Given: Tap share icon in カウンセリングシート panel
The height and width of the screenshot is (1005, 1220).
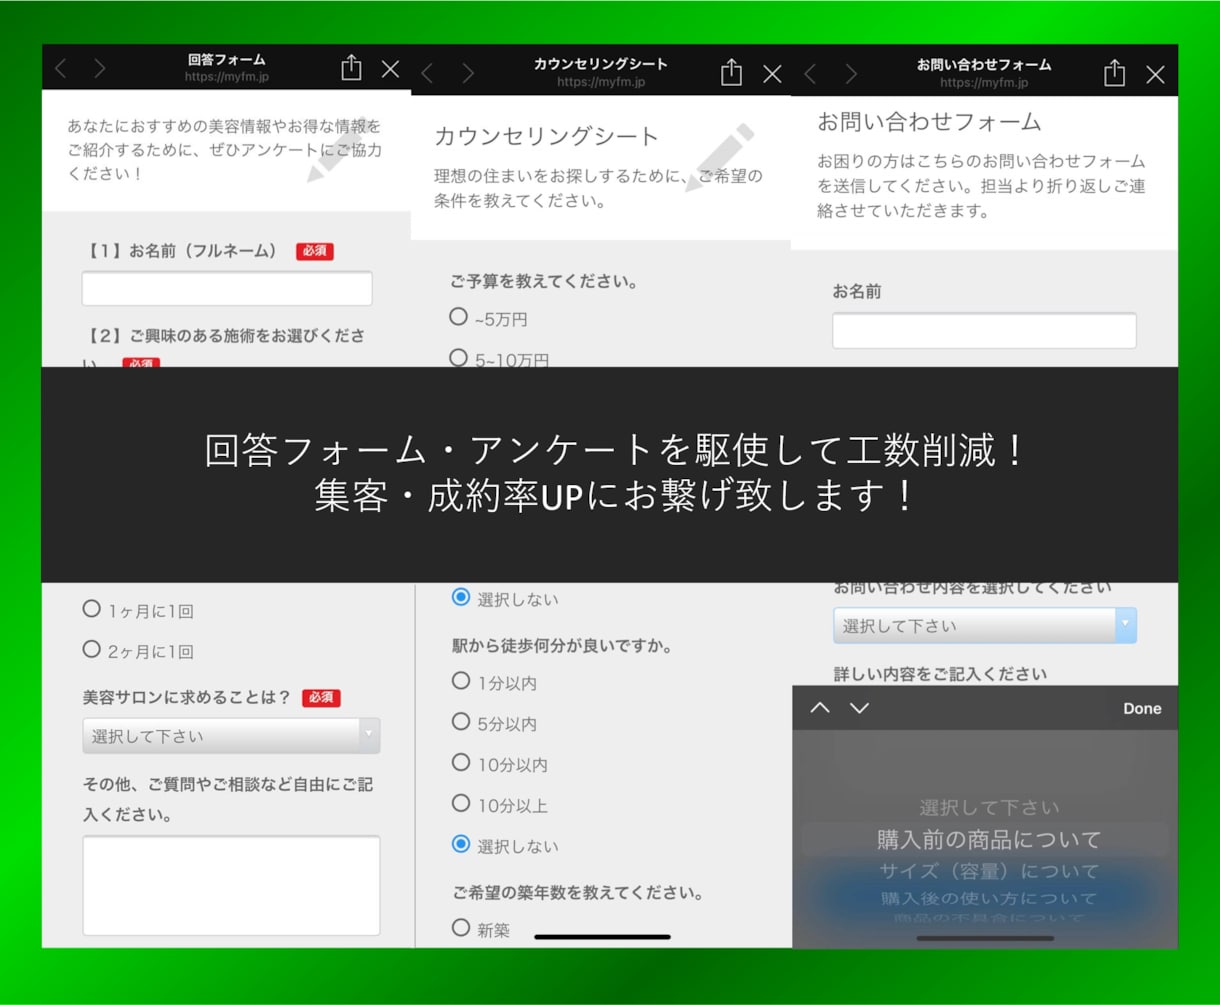Looking at the screenshot, I should point(732,72).
